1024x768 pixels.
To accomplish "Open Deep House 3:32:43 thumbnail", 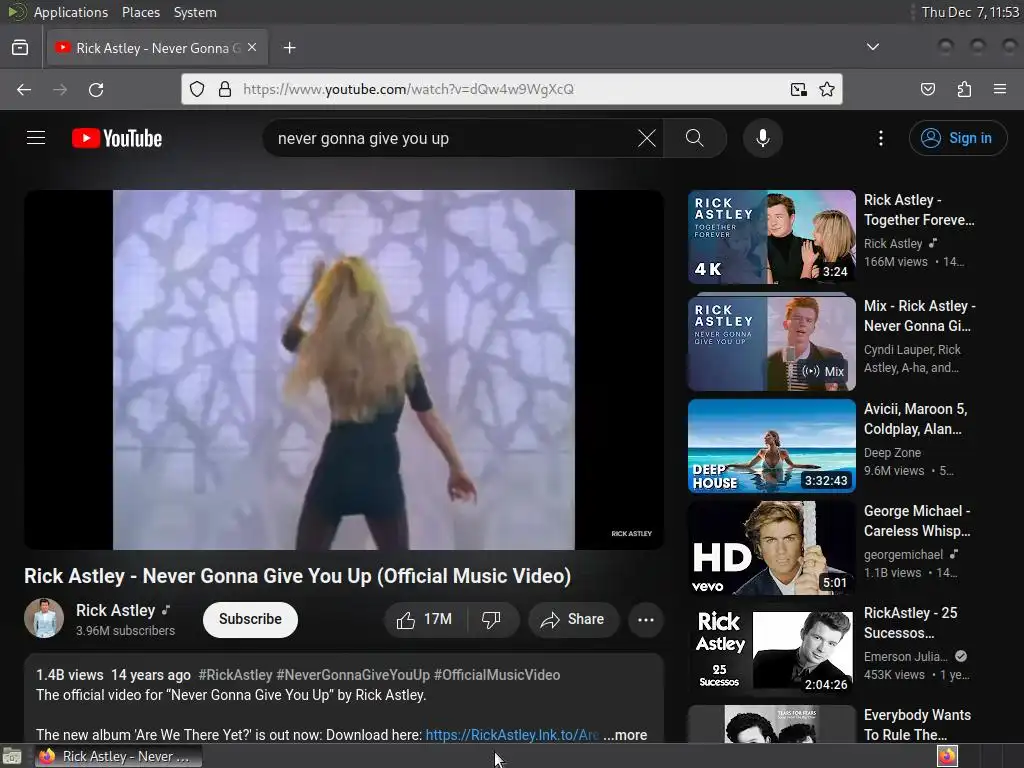I will (771, 446).
